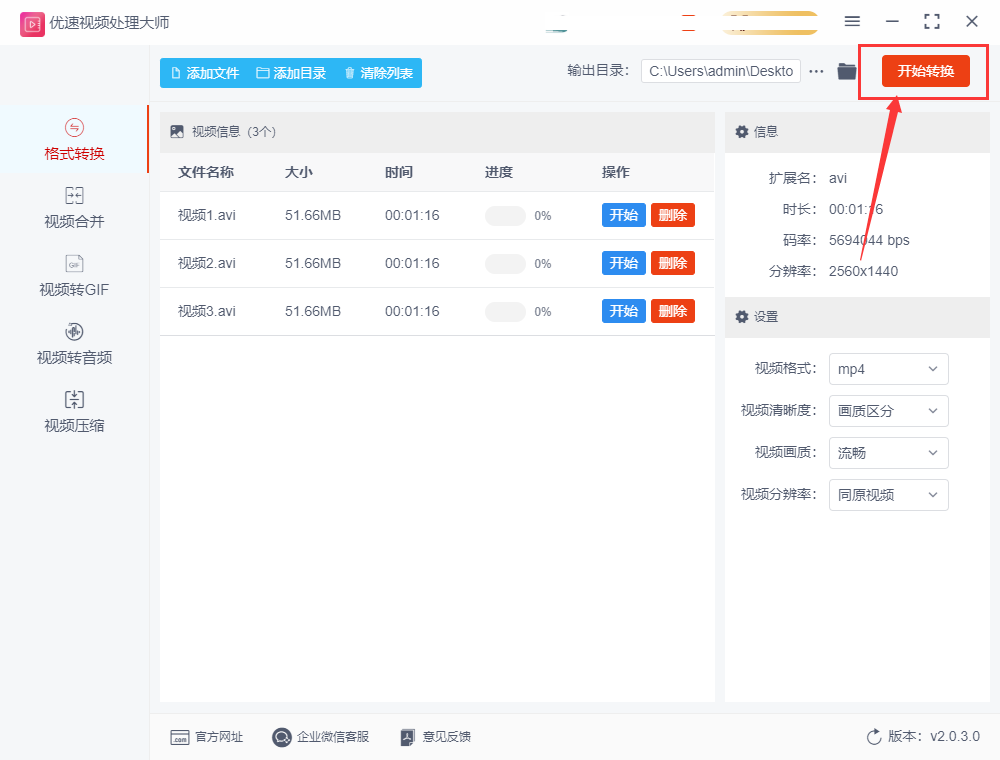The image size is (1000, 760).
Task: Delete 视频3.avi from the list
Action: [672, 311]
